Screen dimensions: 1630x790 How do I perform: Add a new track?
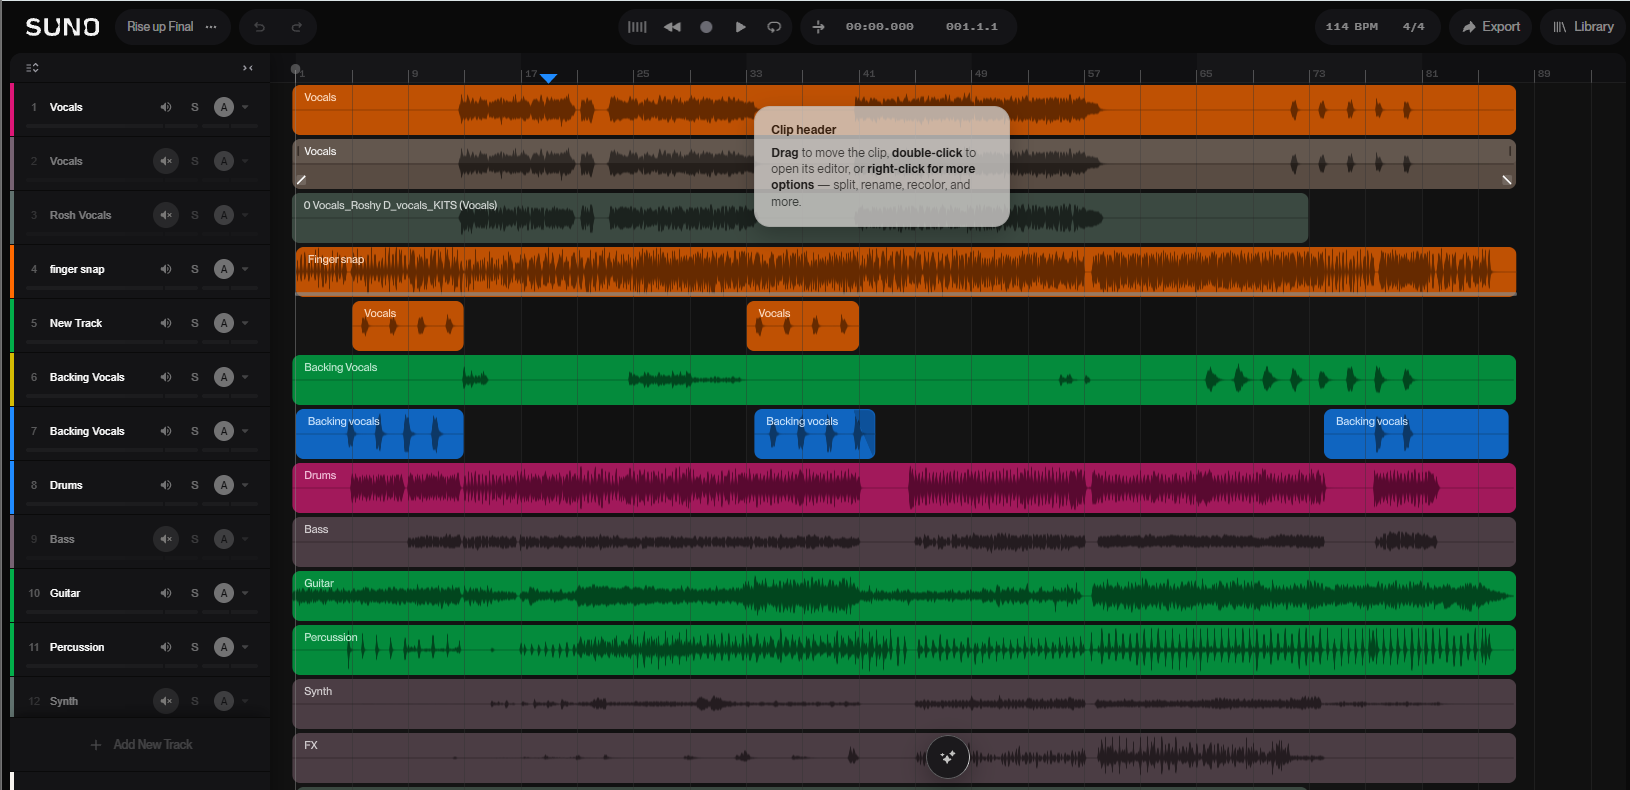141,745
